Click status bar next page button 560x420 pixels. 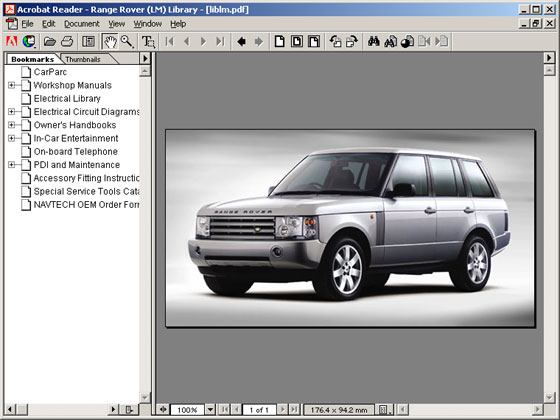click(282, 409)
